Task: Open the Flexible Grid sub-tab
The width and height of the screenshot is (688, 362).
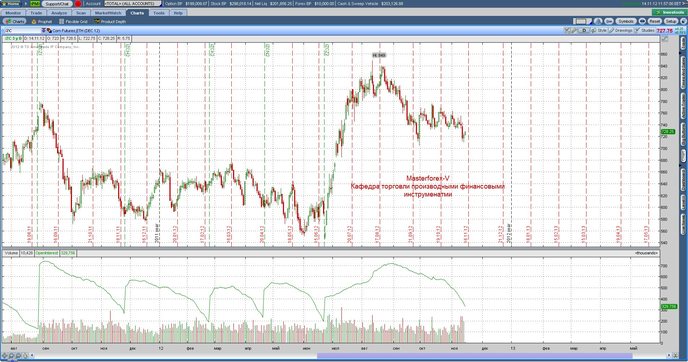Action: [74, 21]
